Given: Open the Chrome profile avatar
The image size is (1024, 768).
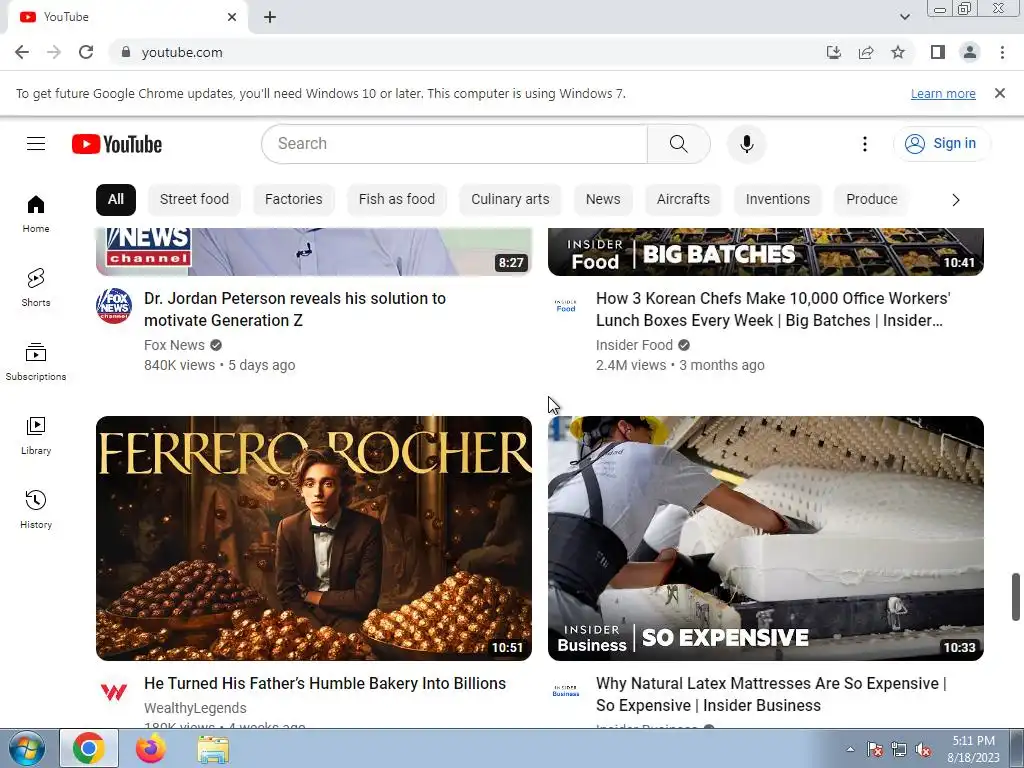Looking at the screenshot, I should click(x=970, y=52).
